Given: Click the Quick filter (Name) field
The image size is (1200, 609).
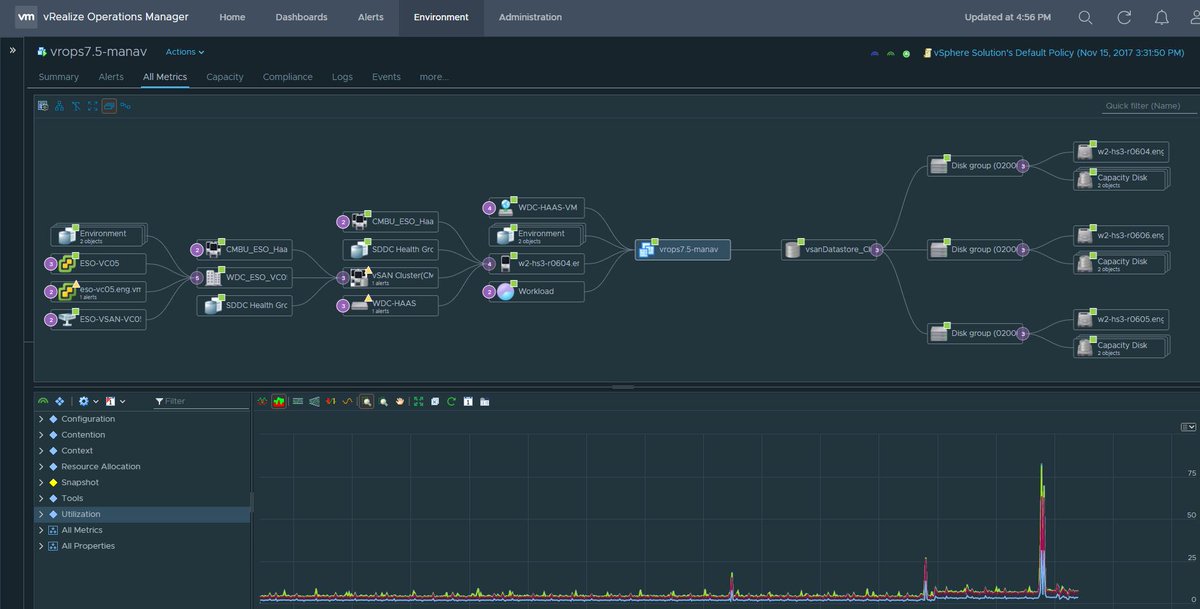Looking at the screenshot, I should coord(1148,106).
